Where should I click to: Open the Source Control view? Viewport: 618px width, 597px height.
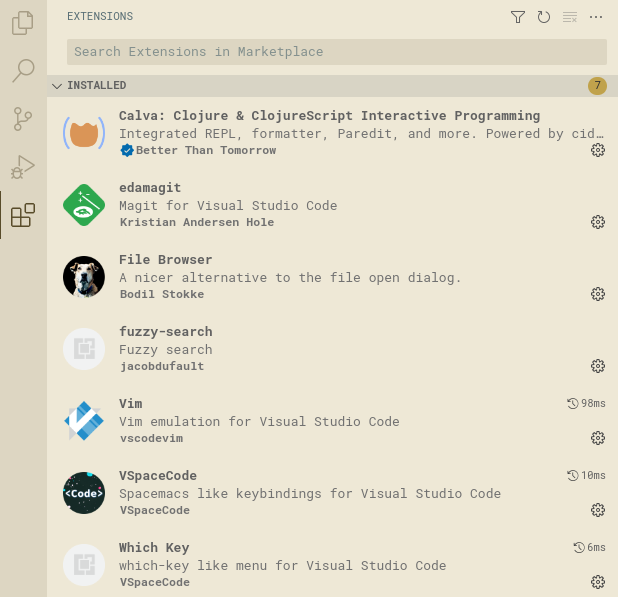tap(22, 119)
